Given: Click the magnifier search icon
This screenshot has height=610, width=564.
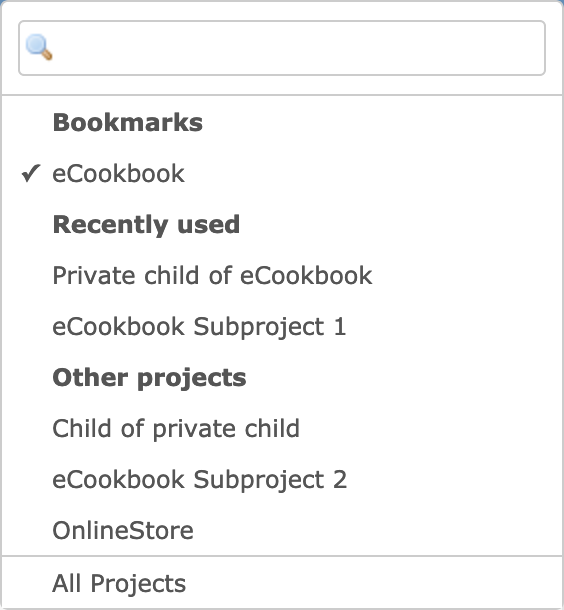Looking at the screenshot, I should pyautogui.click(x=39, y=47).
